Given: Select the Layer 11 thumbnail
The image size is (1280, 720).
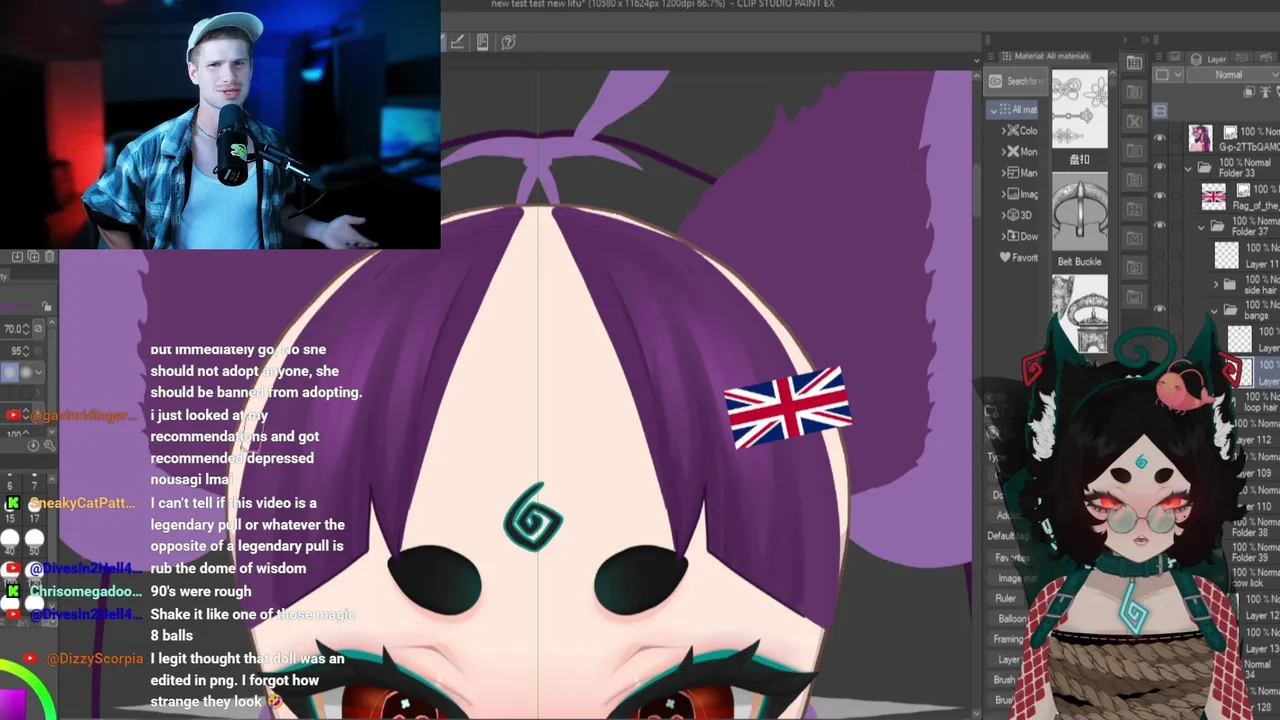Looking at the screenshot, I should pyautogui.click(x=1226, y=255).
